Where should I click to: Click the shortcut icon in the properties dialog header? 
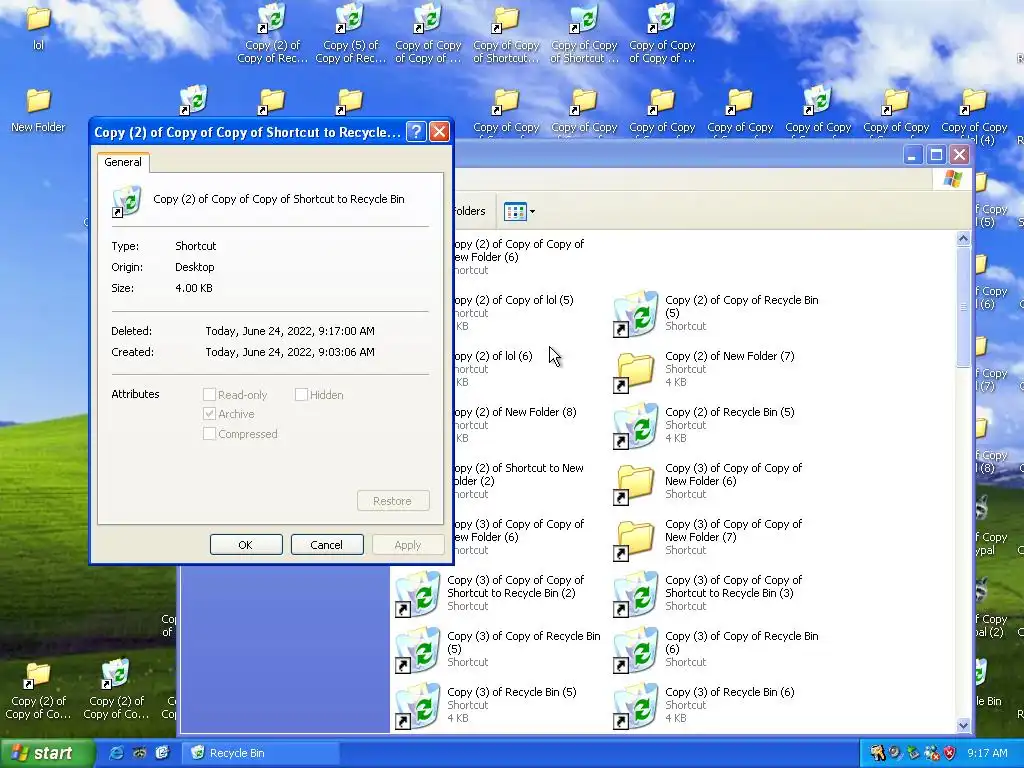[x=126, y=201]
